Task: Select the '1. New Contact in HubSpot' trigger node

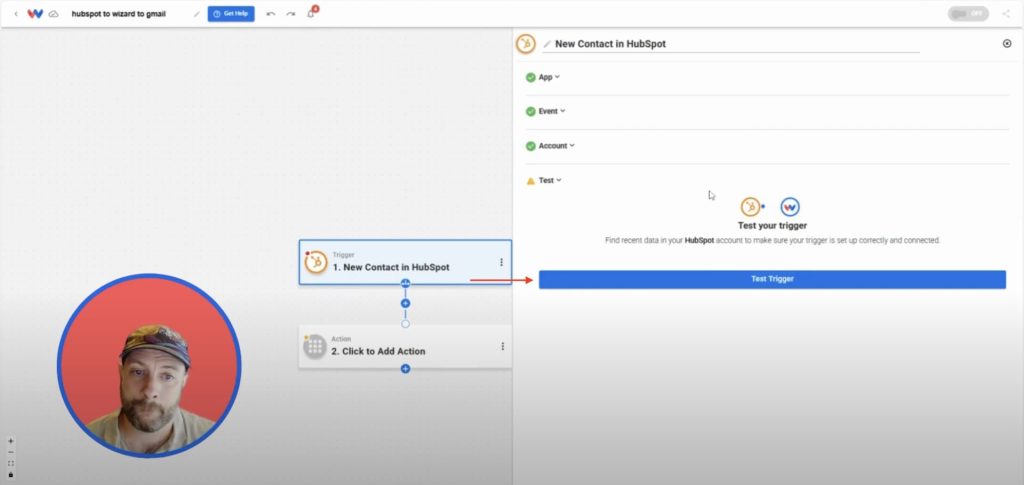Action: (406, 262)
